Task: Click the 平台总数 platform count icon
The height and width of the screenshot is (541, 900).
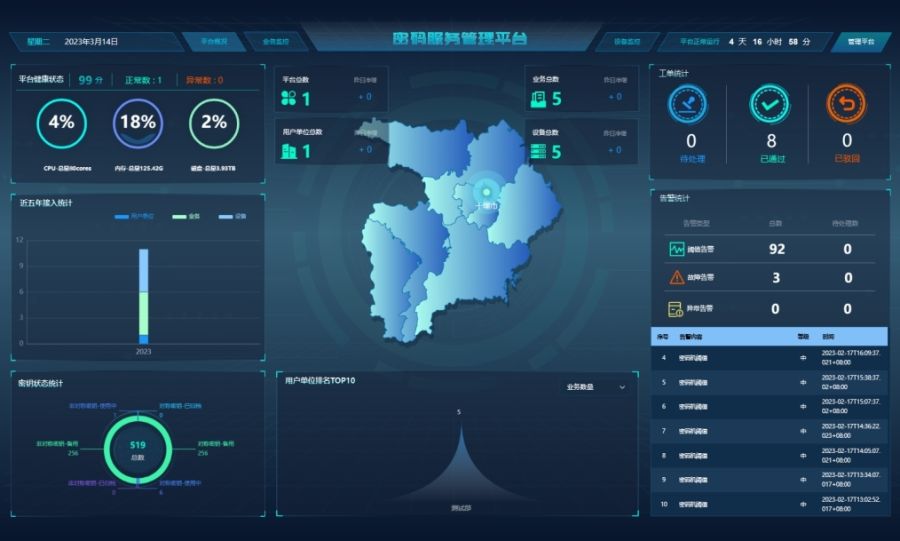Action: click(289, 98)
